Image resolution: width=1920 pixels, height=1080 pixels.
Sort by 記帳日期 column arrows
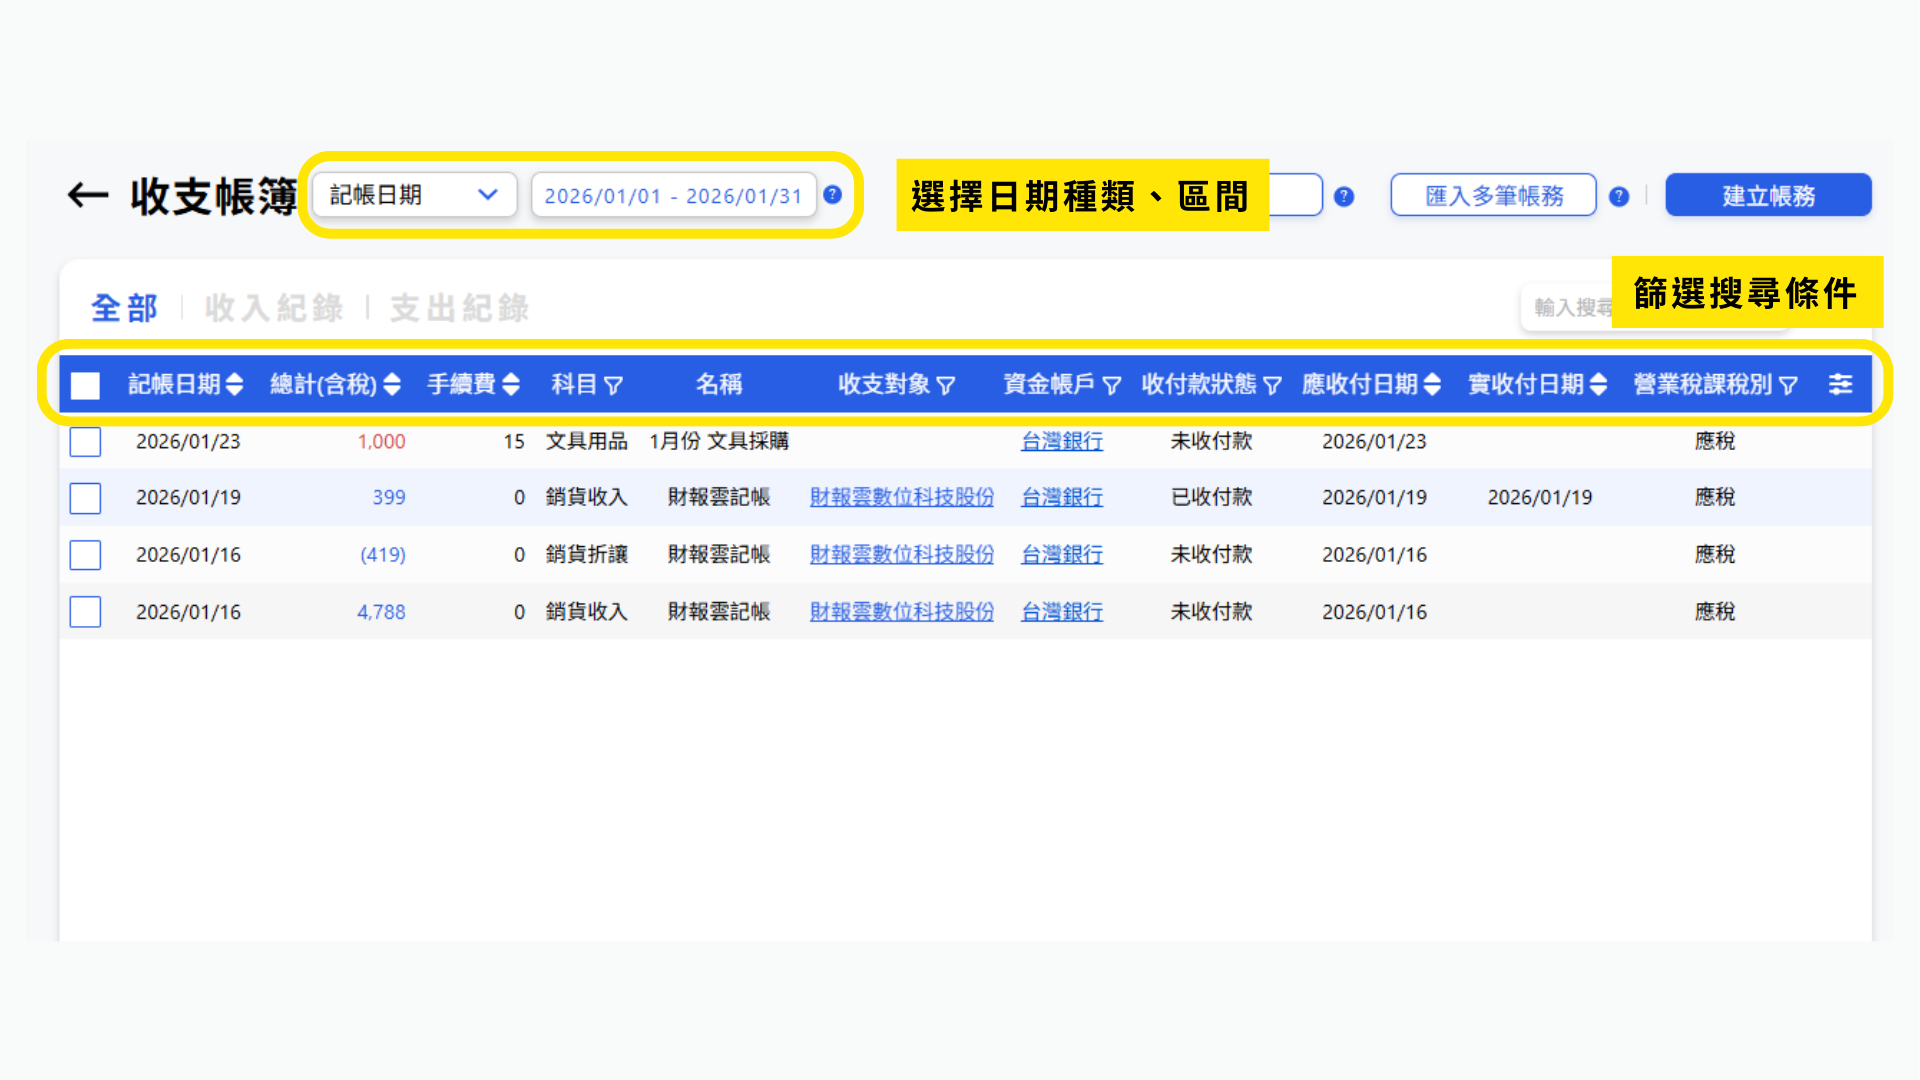[x=235, y=384]
